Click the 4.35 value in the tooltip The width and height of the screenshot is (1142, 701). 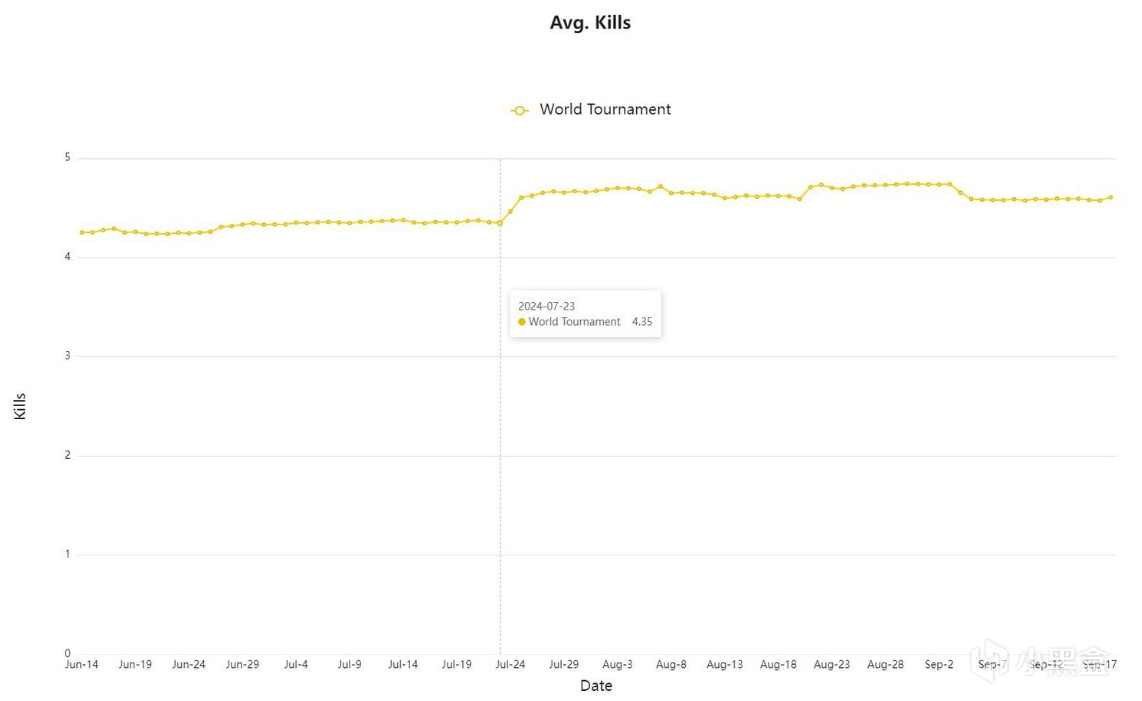click(x=642, y=322)
